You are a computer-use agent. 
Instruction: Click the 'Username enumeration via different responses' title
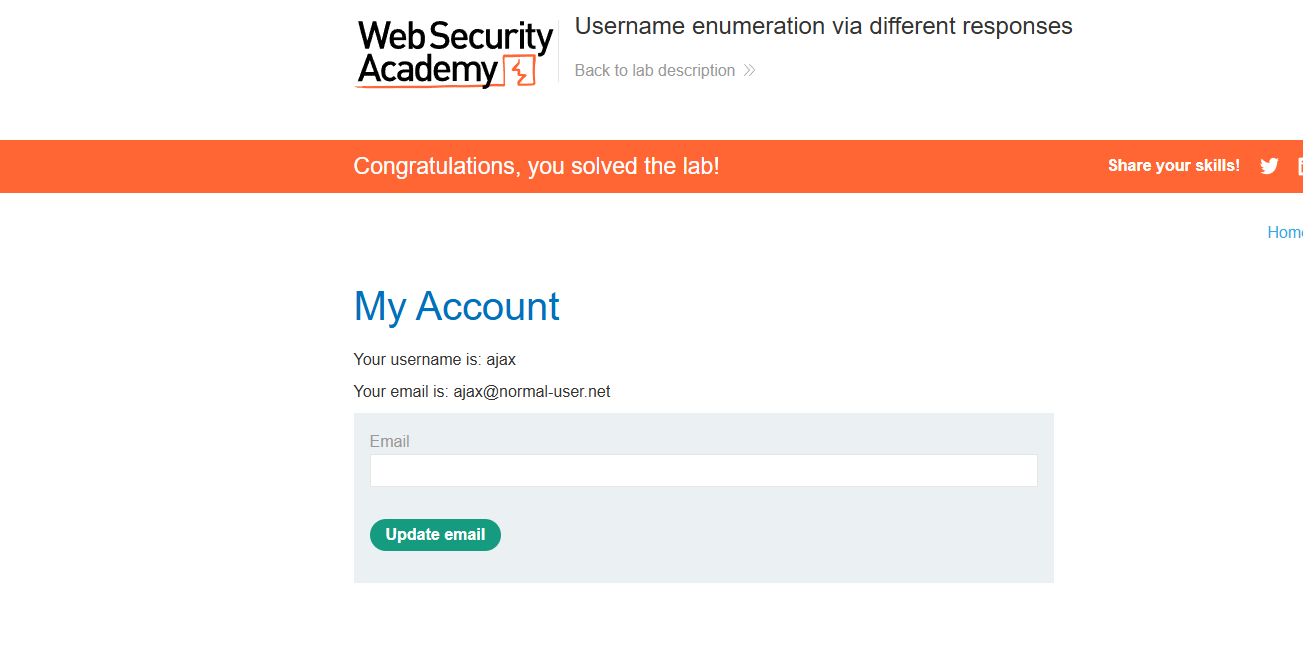point(823,26)
